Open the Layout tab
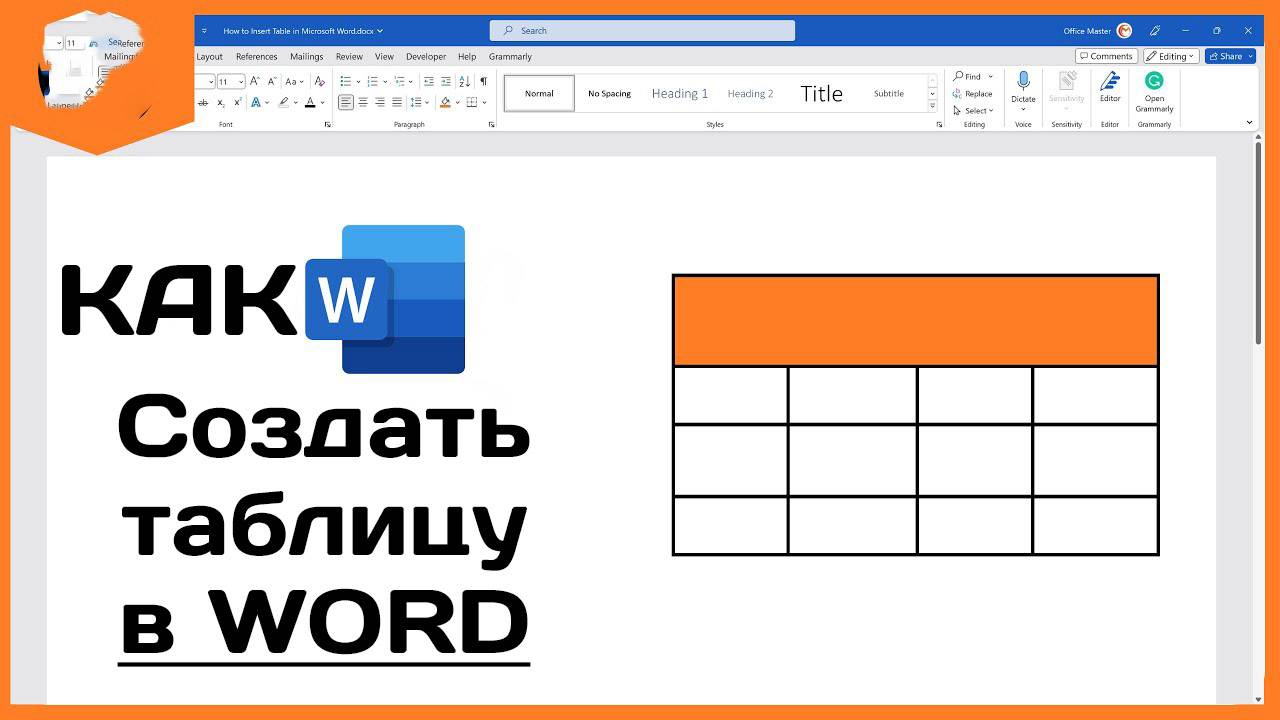1280x720 pixels. pos(209,57)
